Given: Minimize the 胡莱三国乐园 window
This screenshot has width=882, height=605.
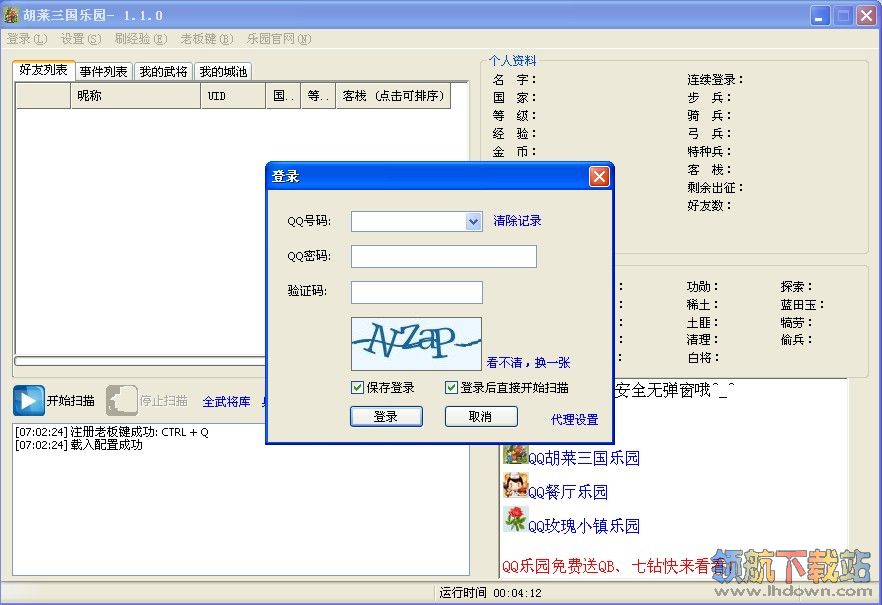Looking at the screenshot, I should [x=820, y=16].
